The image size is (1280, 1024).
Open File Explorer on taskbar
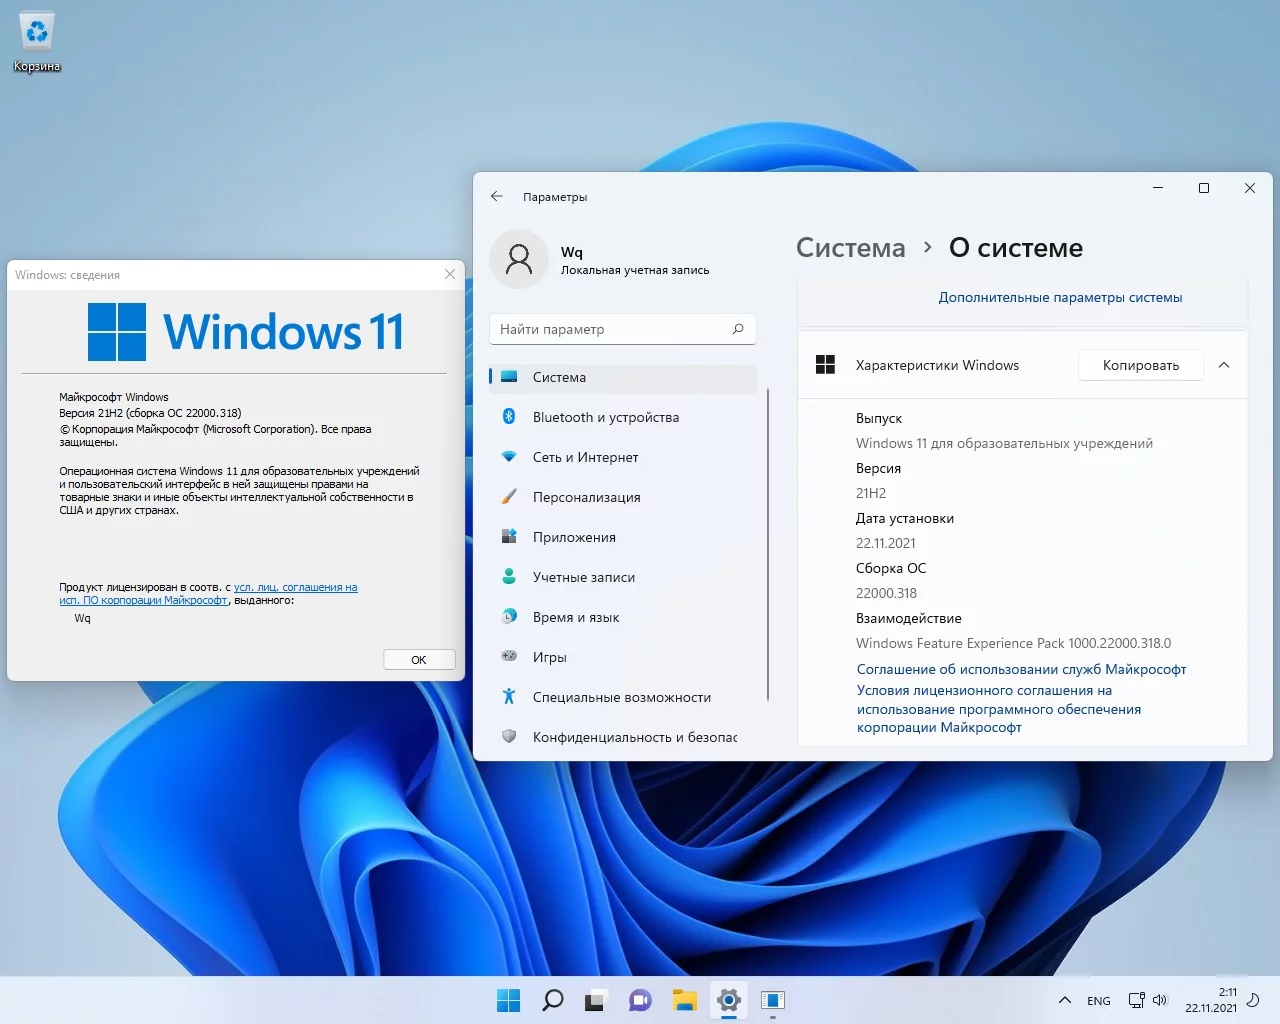click(x=684, y=1000)
